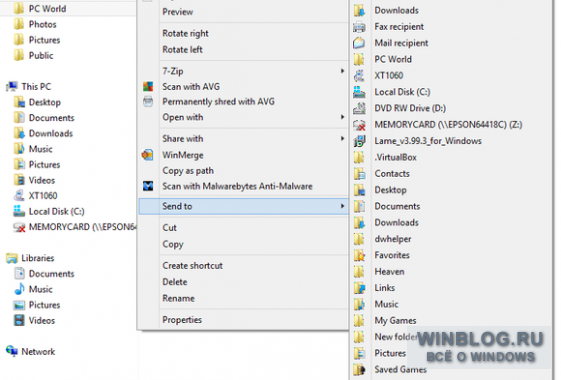Click the DVD RW Drive (D:) icon
Image resolution: width=561 pixels, height=380 pixels.
click(359, 108)
